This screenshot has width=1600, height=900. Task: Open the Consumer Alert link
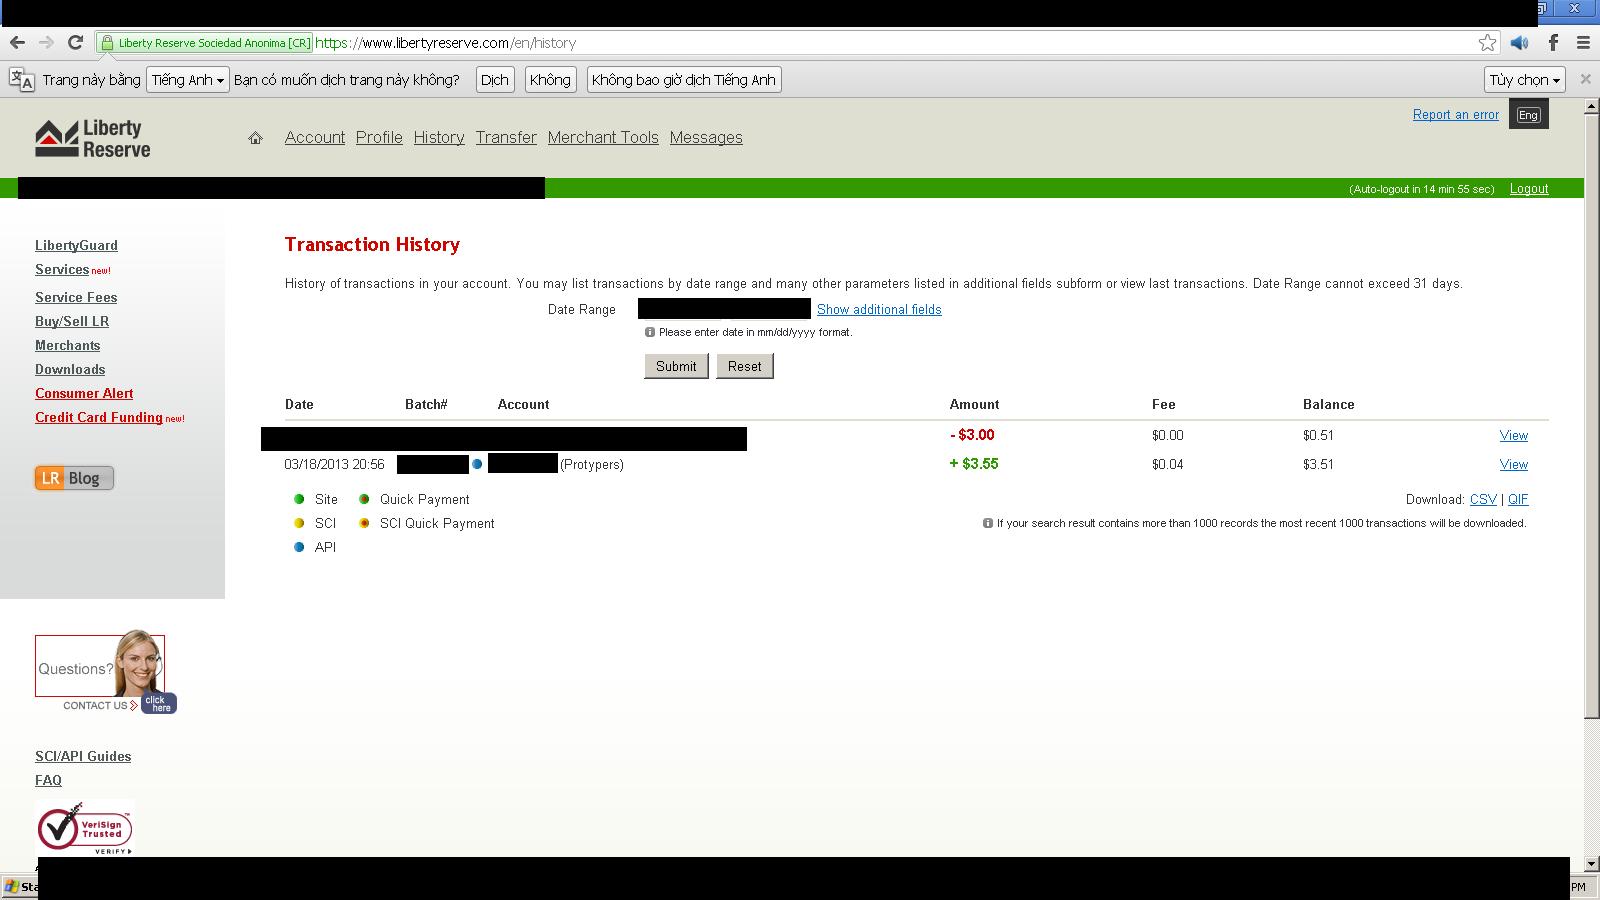84,393
